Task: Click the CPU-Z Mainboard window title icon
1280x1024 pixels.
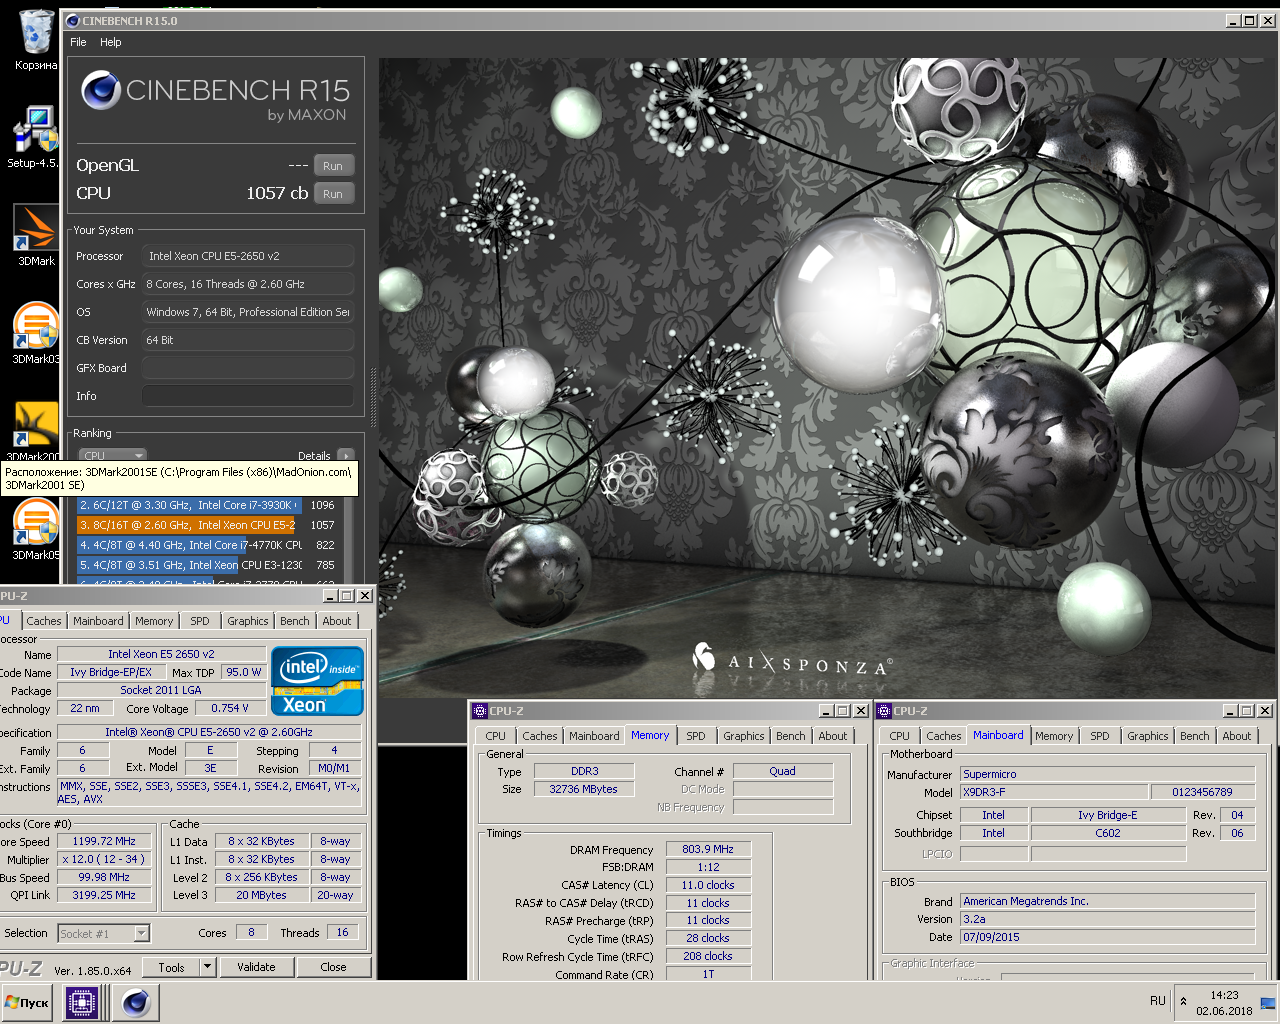Action: pyautogui.click(x=884, y=711)
